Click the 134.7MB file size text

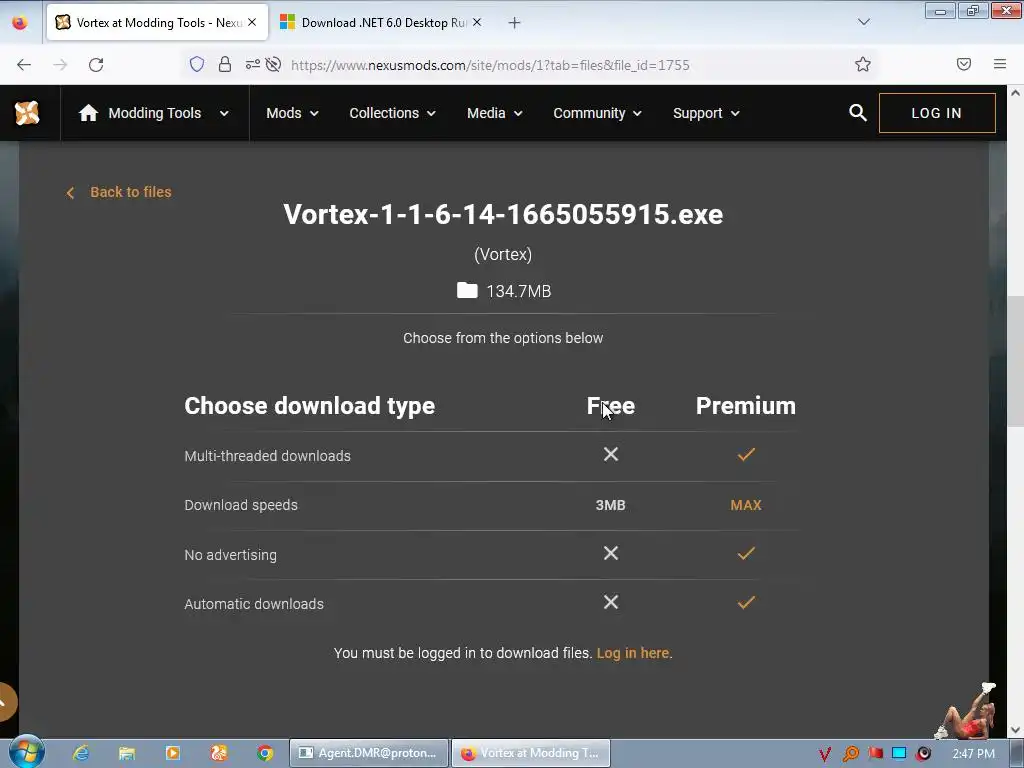click(519, 291)
